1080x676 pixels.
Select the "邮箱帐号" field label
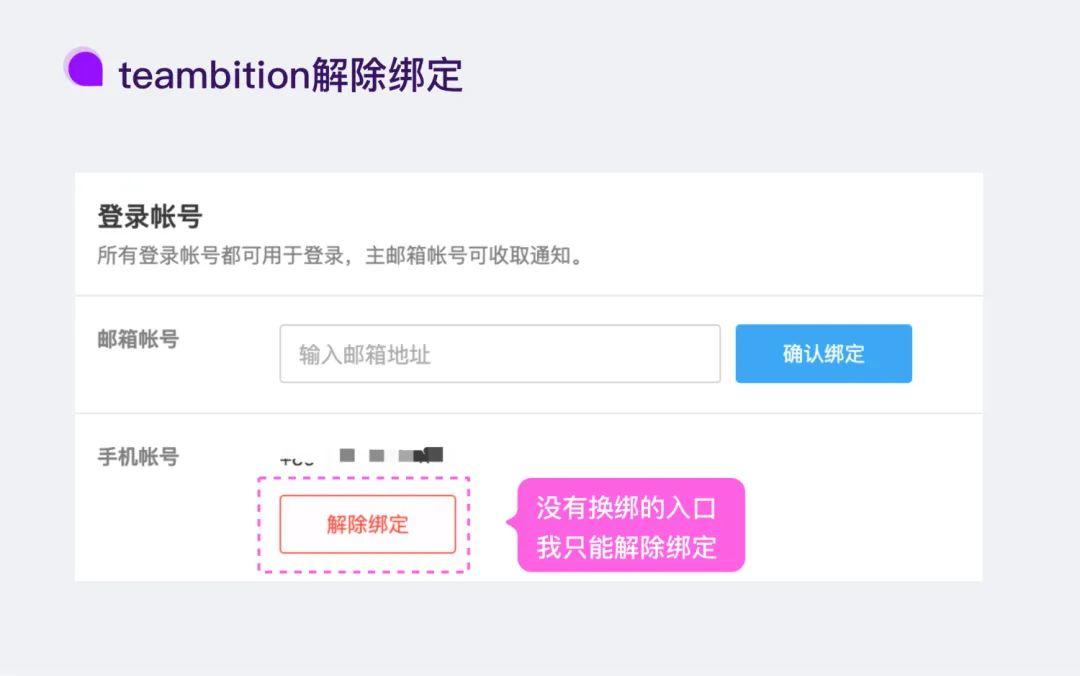[138, 340]
